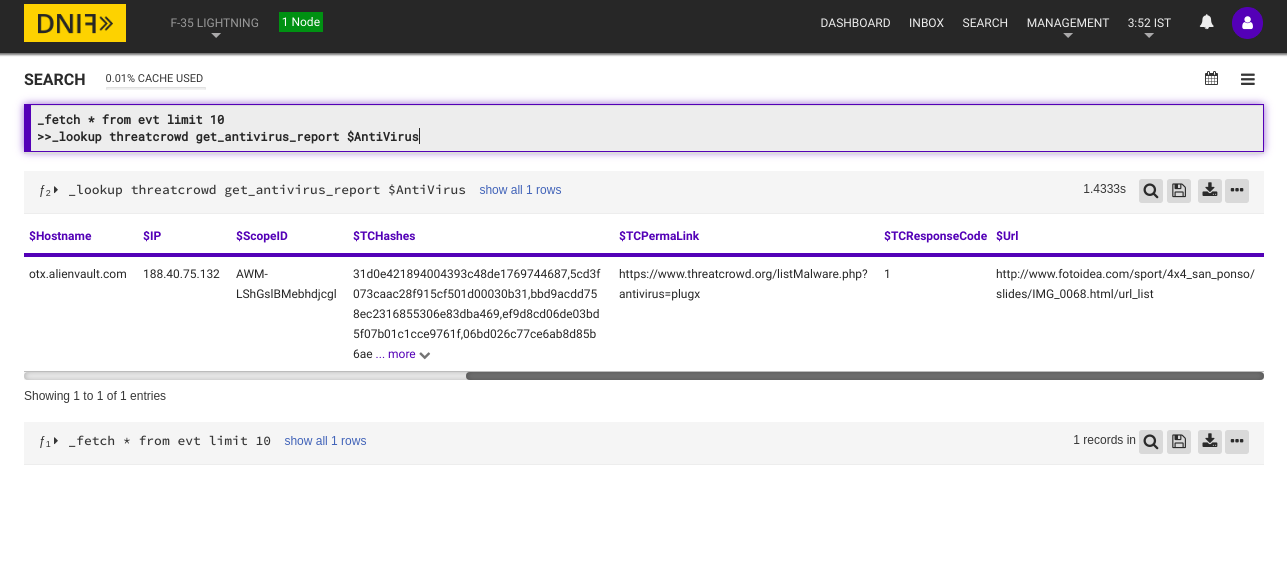Click the save icon in the _fetch evt row
The height and width of the screenshot is (581, 1287).
[1180, 442]
